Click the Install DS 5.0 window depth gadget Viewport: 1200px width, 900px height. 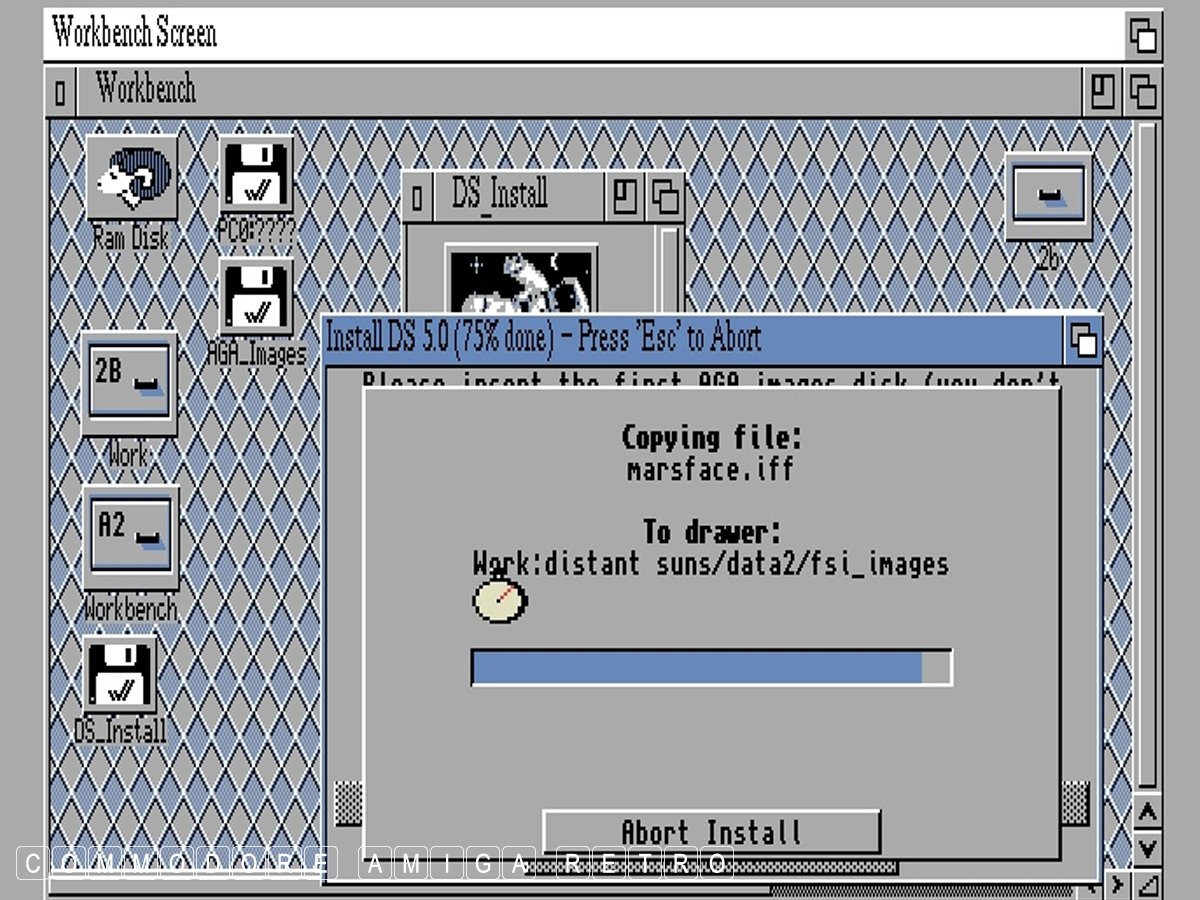pyautogui.click(x=1083, y=341)
